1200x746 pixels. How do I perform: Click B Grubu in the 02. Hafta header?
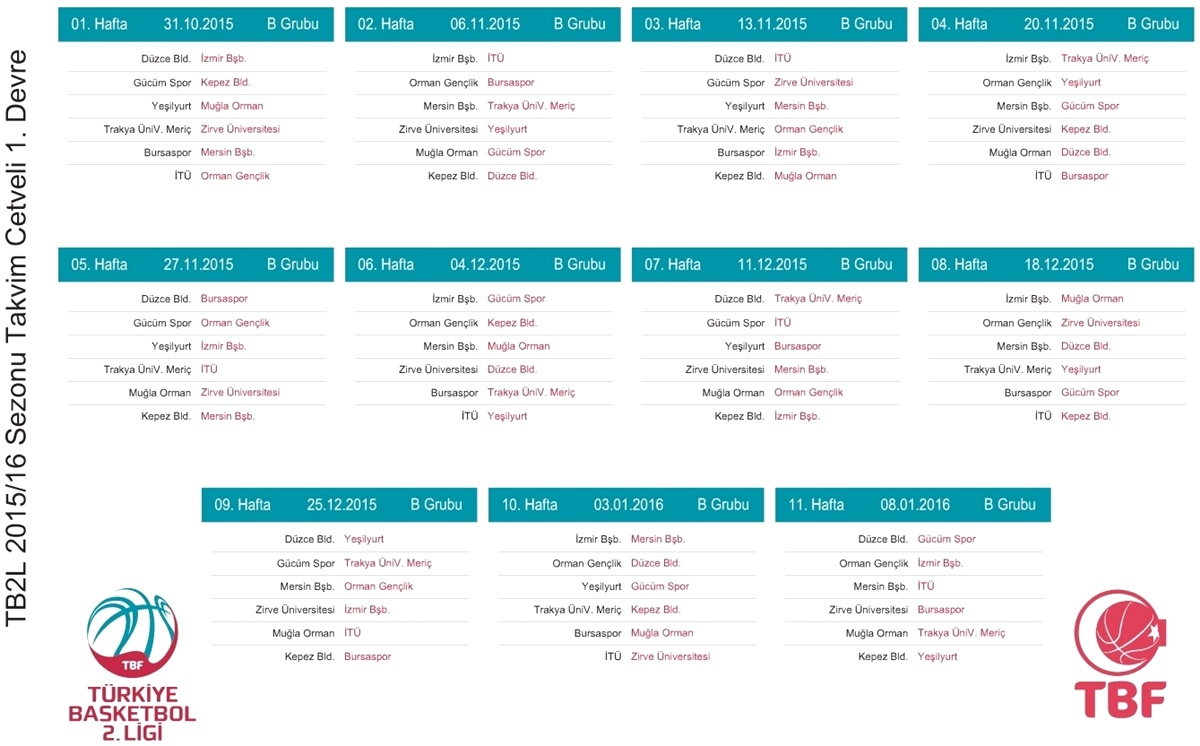(579, 24)
